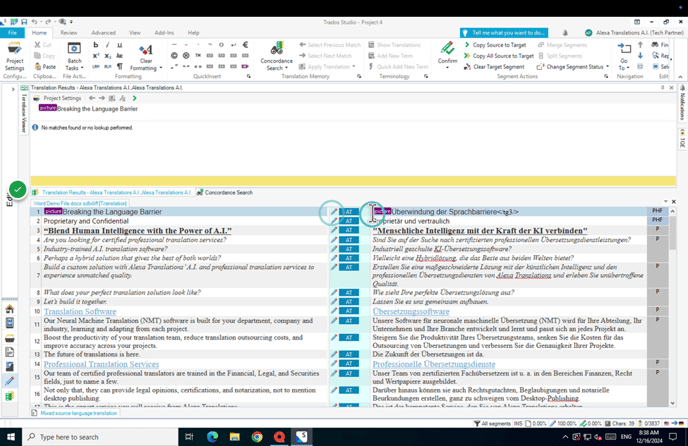The height and width of the screenshot is (446, 688).
Task: Apply superscript formatting icon
Action: tap(96, 56)
